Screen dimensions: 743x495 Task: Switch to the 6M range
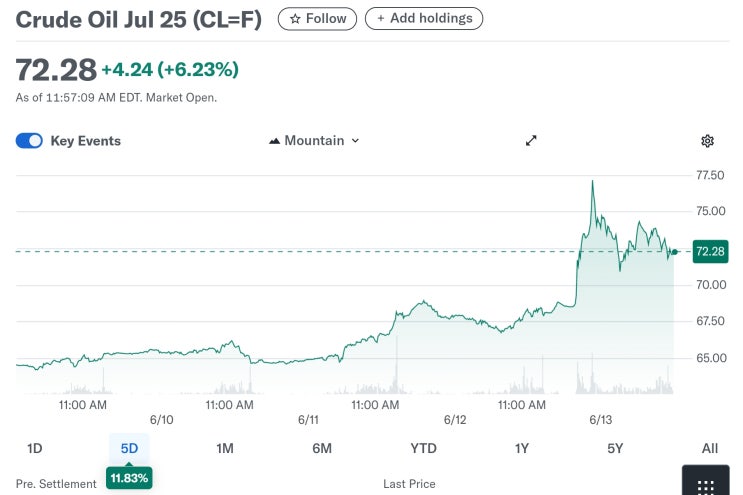pyautogui.click(x=322, y=448)
